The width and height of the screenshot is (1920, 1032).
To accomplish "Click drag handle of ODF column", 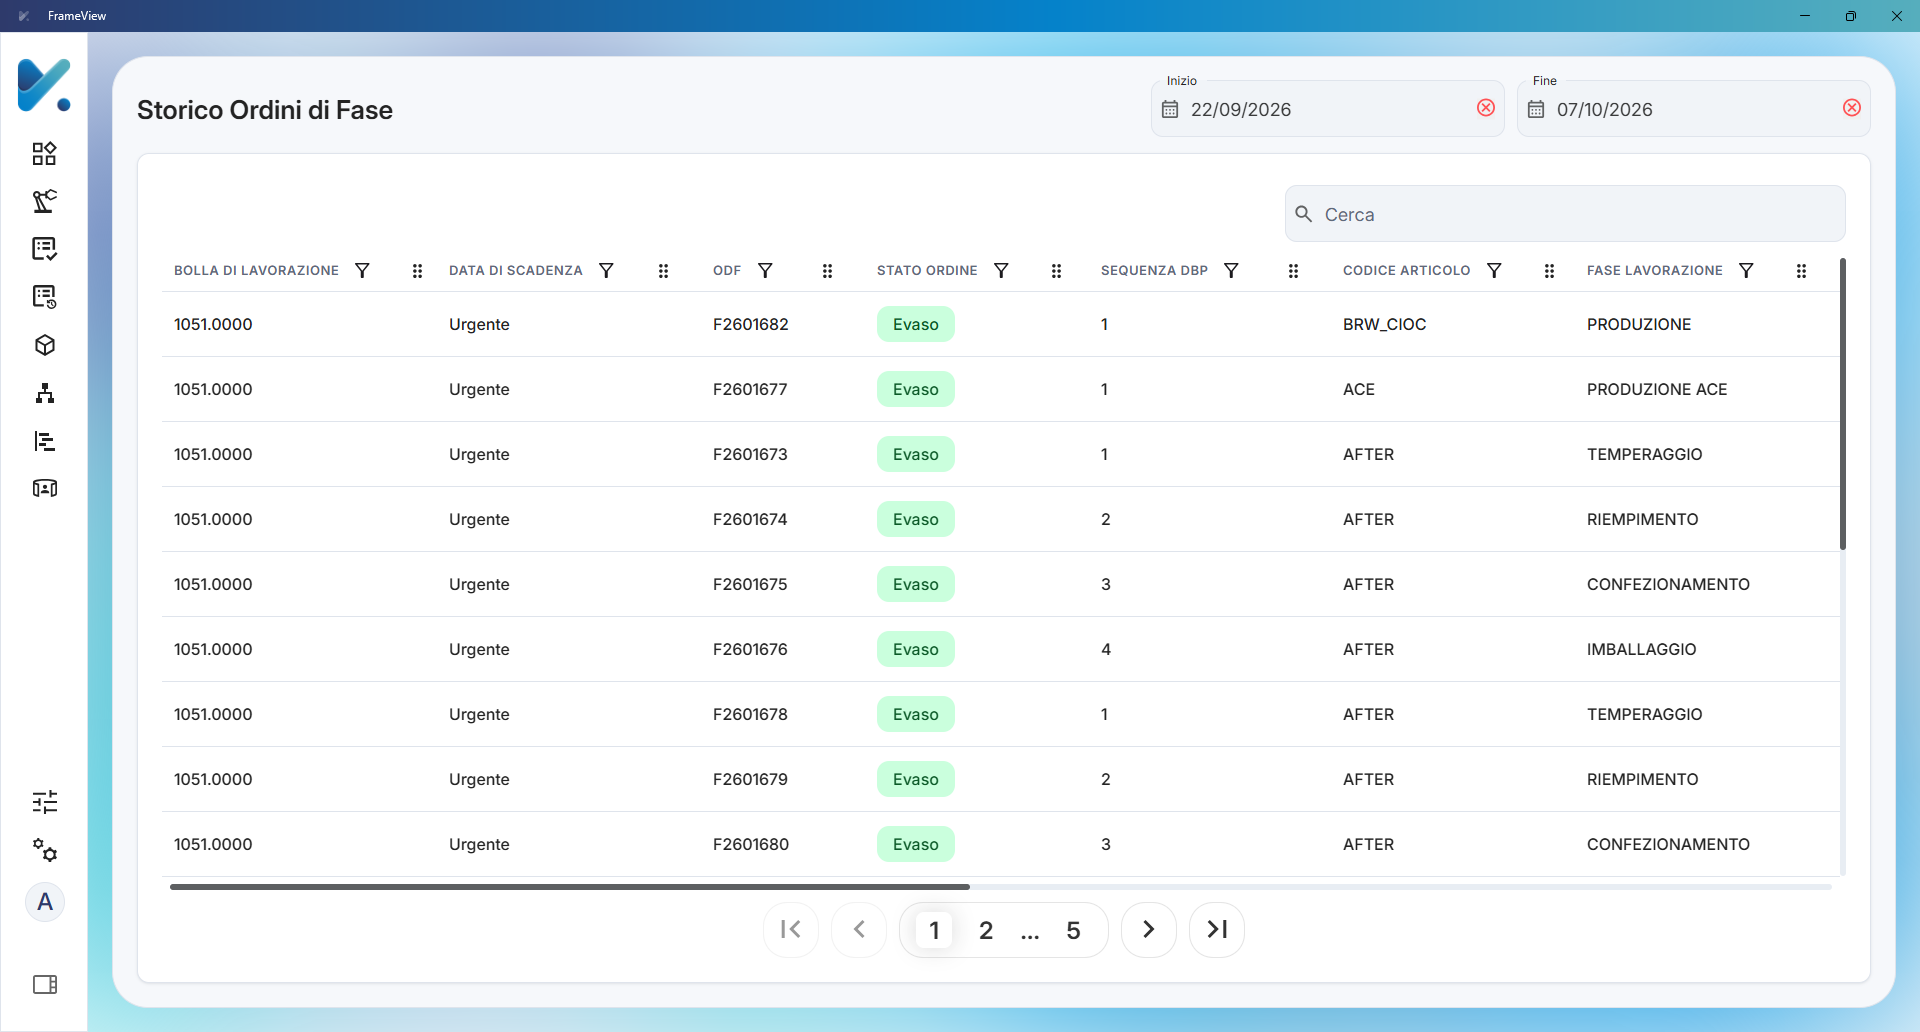I will pyautogui.click(x=827, y=271).
